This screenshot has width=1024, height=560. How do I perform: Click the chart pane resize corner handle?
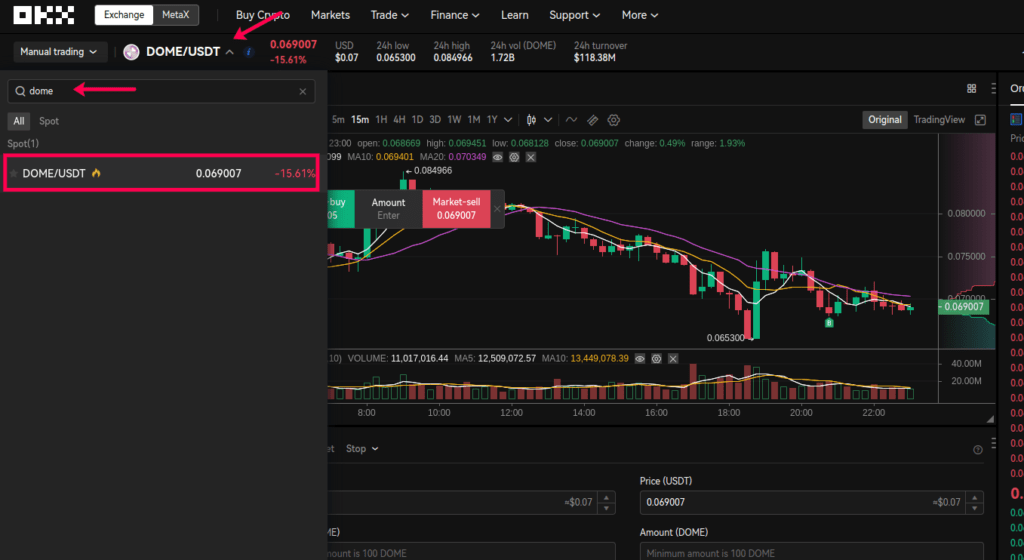tap(990, 420)
